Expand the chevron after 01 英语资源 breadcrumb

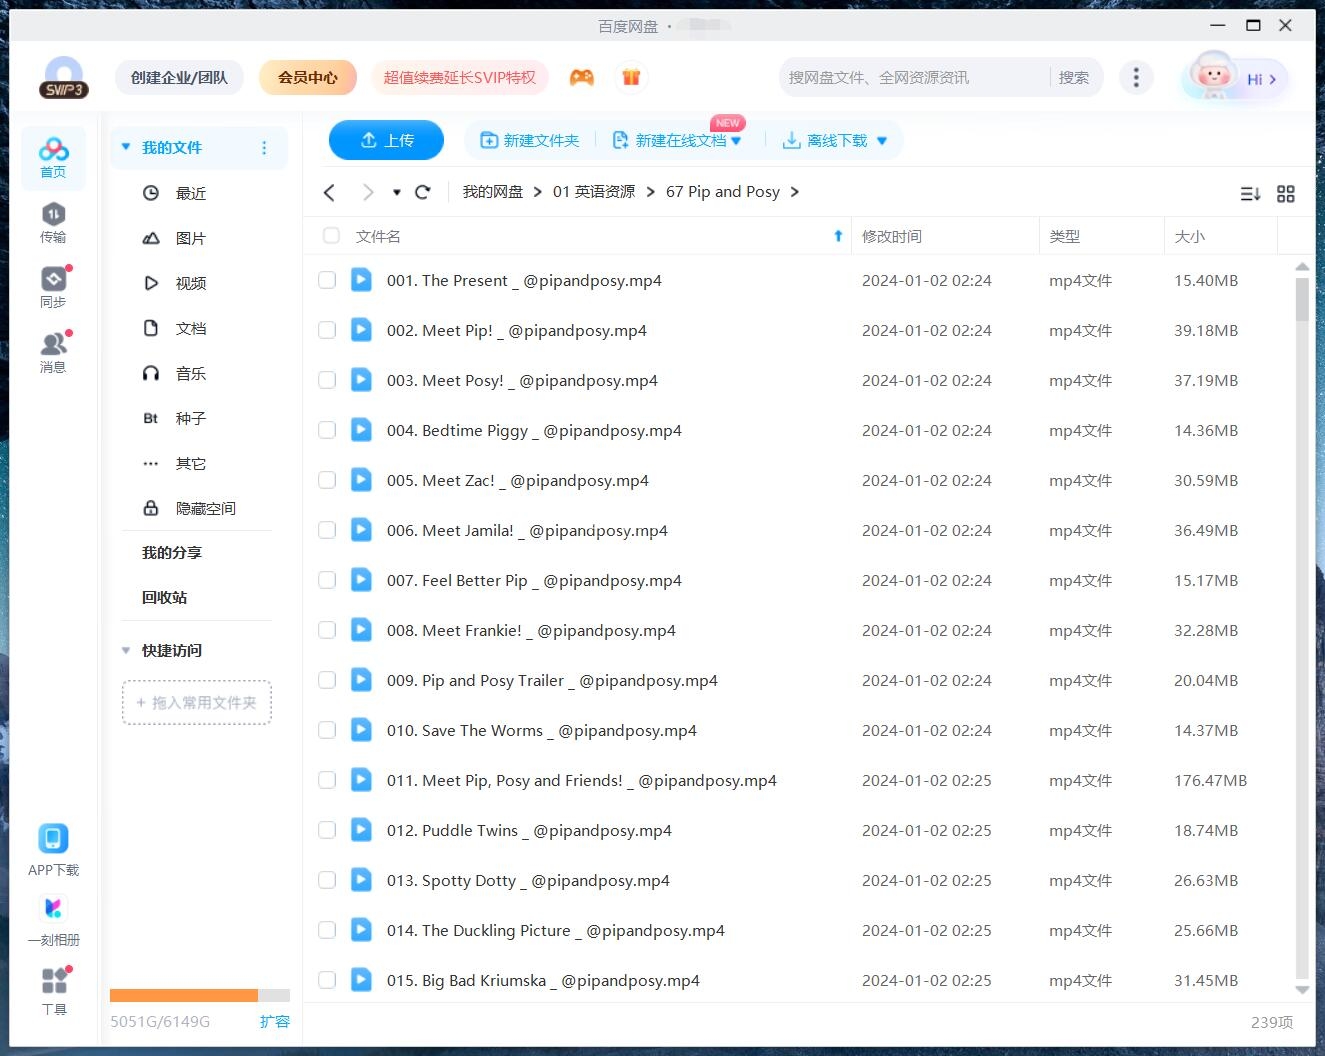(651, 192)
